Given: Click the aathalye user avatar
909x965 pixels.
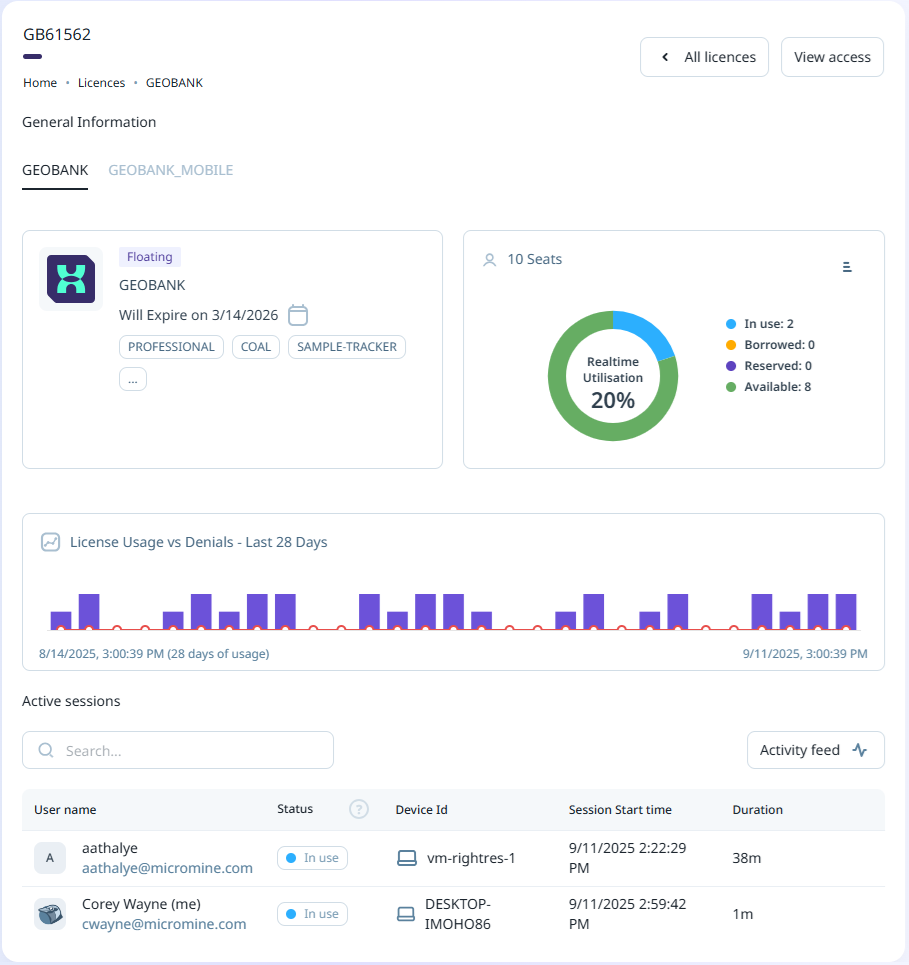Looking at the screenshot, I should 50,858.
